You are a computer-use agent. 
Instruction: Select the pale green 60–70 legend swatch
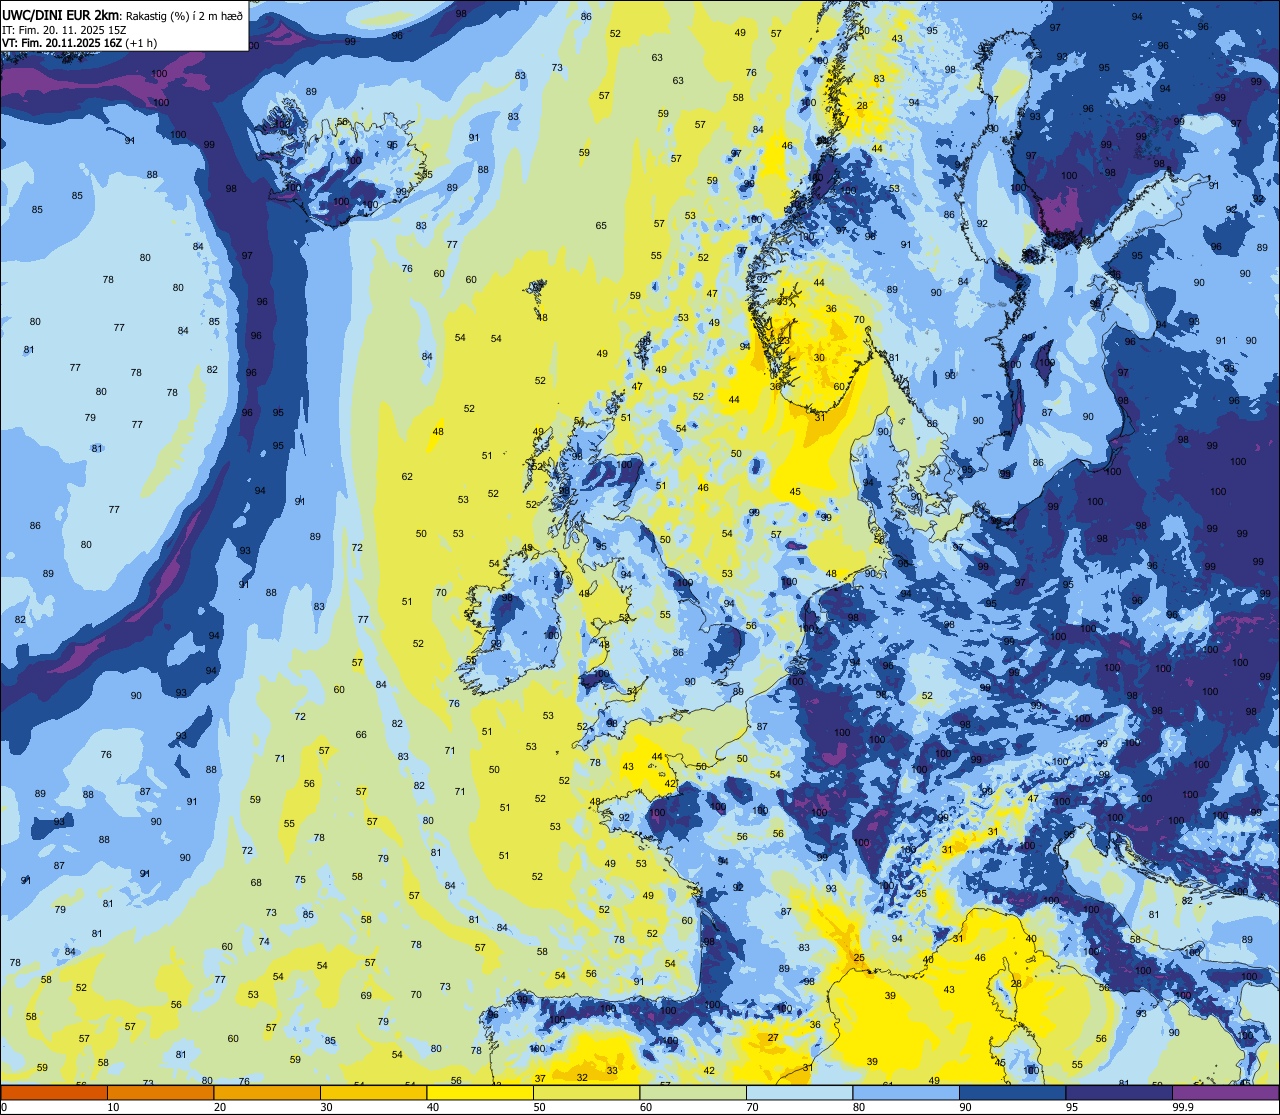693,1093
